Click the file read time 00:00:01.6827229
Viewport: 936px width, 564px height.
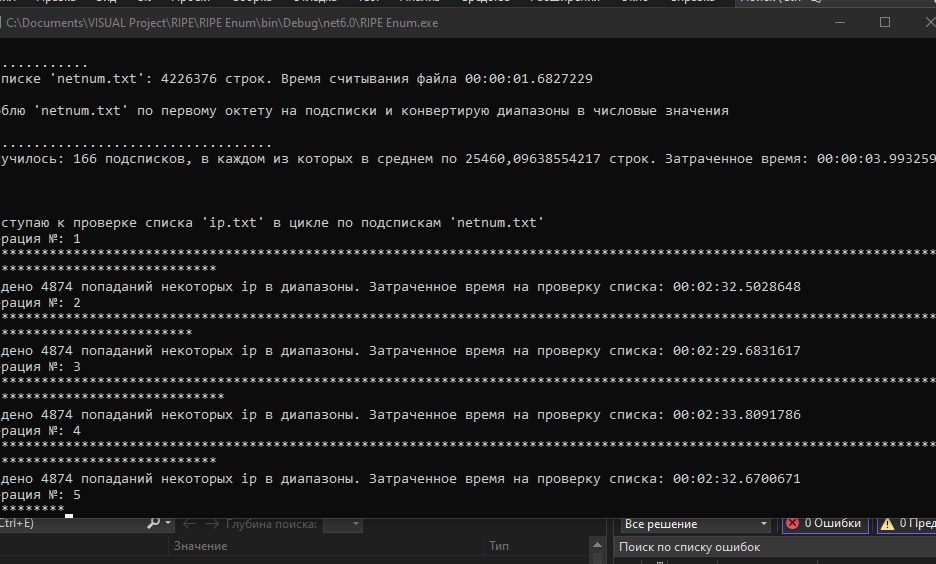click(x=529, y=79)
